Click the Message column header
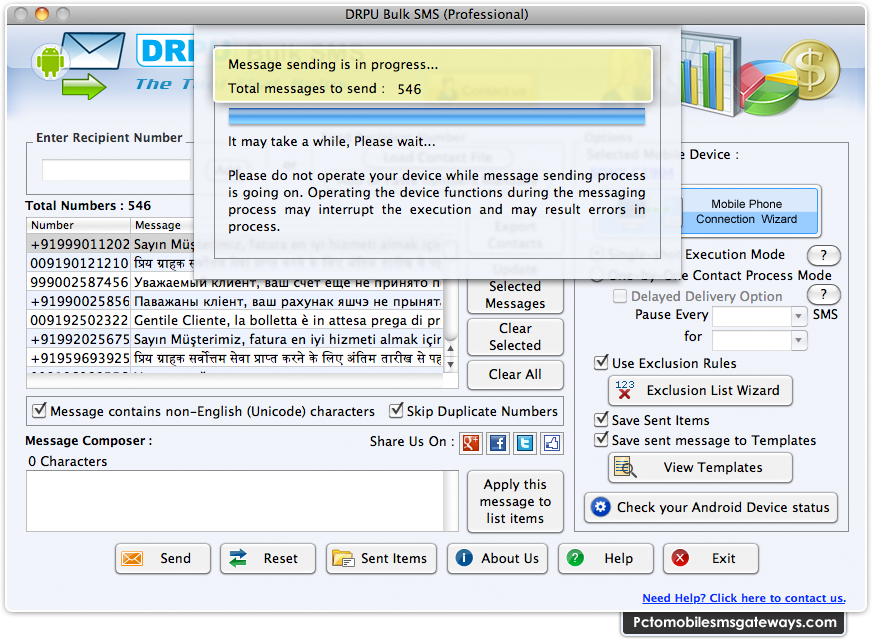The height and width of the screenshot is (639, 872). point(161,225)
